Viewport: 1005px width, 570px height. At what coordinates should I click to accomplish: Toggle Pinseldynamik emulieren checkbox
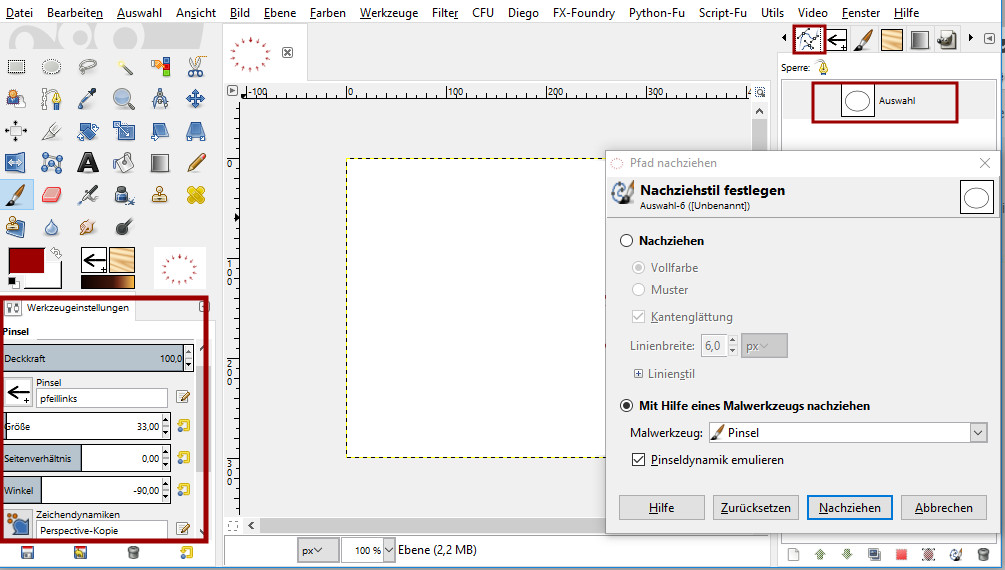tap(638, 460)
